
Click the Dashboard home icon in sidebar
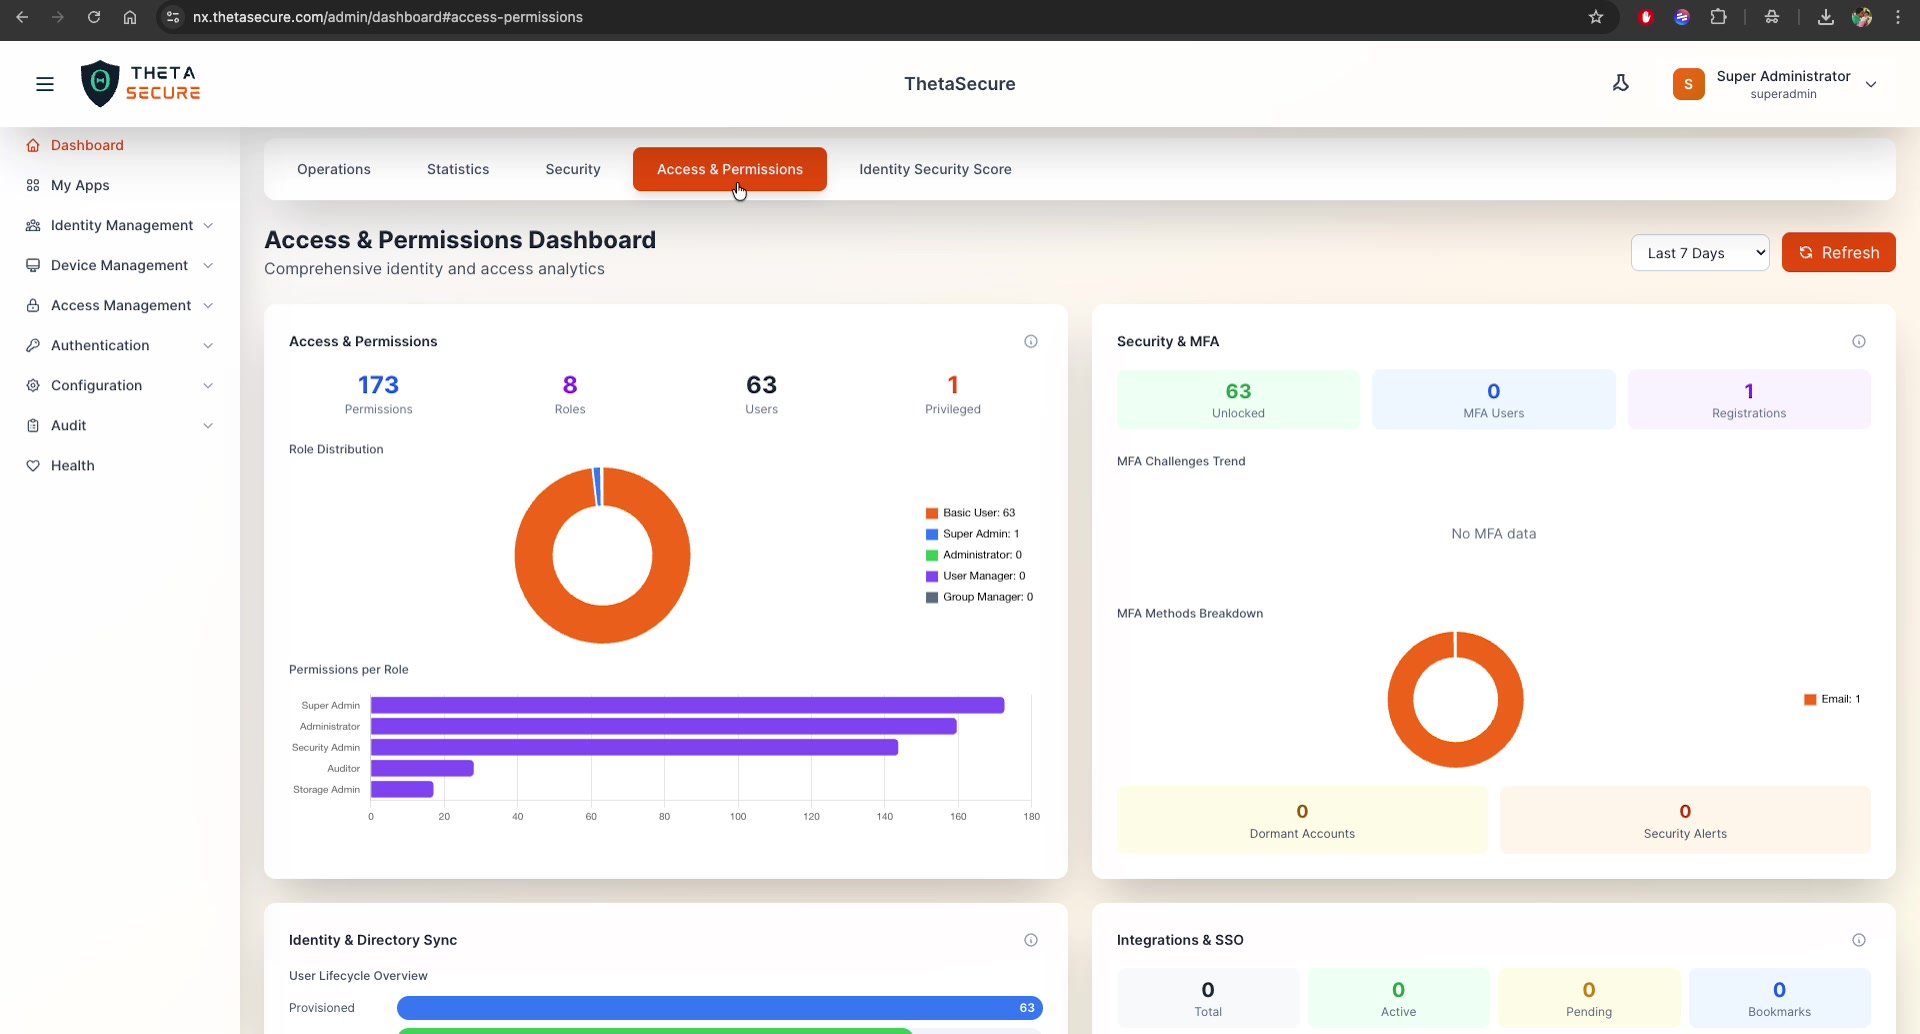click(33, 145)
